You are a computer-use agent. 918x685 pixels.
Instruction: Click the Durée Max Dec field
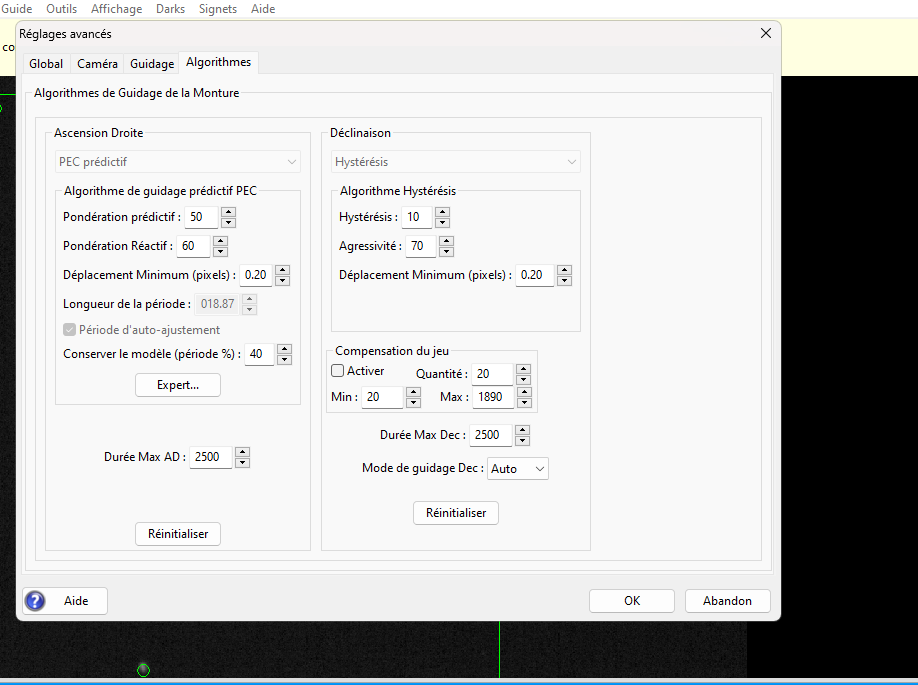tap(491, 435)
